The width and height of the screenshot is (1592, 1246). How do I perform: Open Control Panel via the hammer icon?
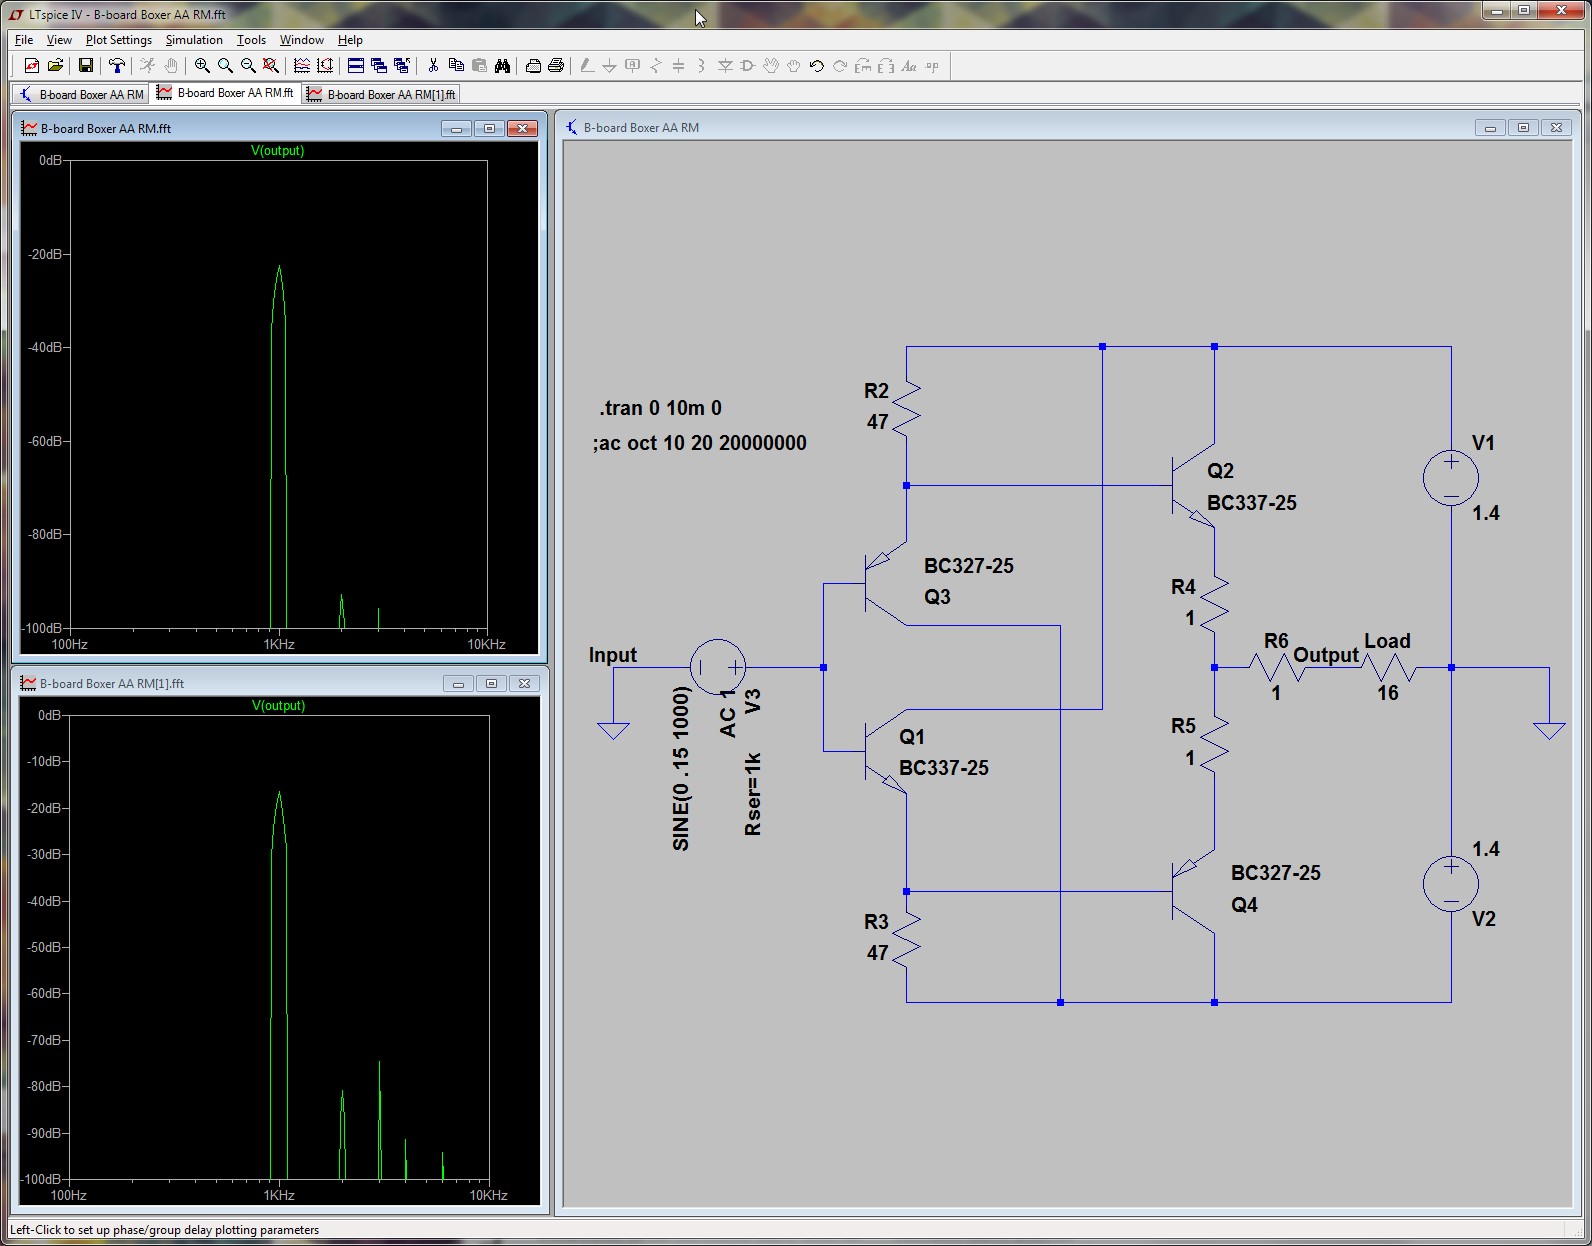pos(117,66)
